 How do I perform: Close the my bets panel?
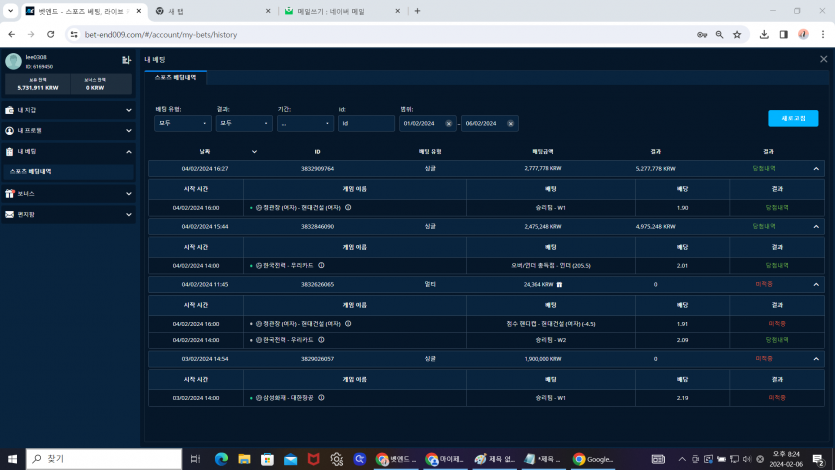823,59
